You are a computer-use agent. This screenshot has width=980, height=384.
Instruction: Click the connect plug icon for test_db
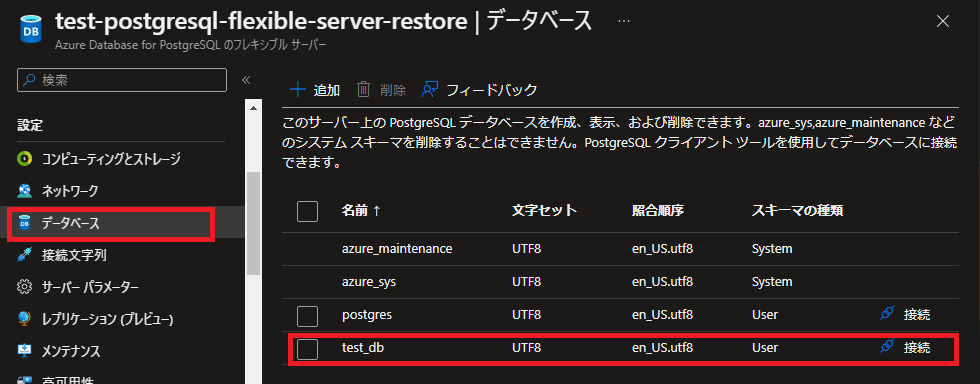pyautogui.click(x=888, y=347)
